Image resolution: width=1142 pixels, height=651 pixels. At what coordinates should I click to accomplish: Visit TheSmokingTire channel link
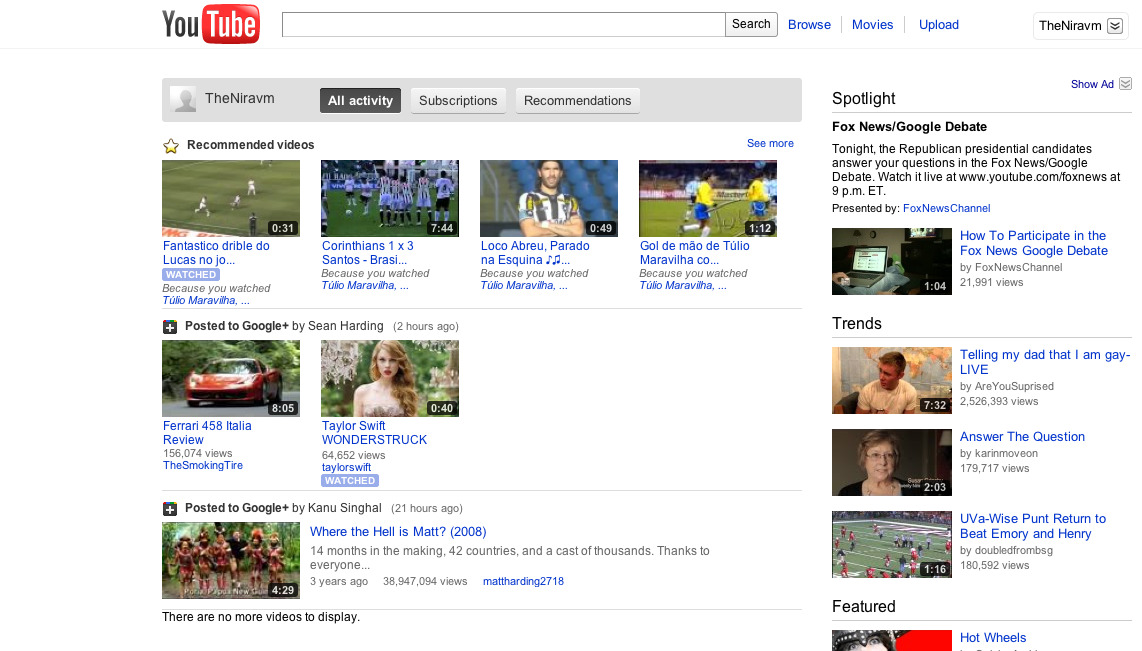click(202, 465)
